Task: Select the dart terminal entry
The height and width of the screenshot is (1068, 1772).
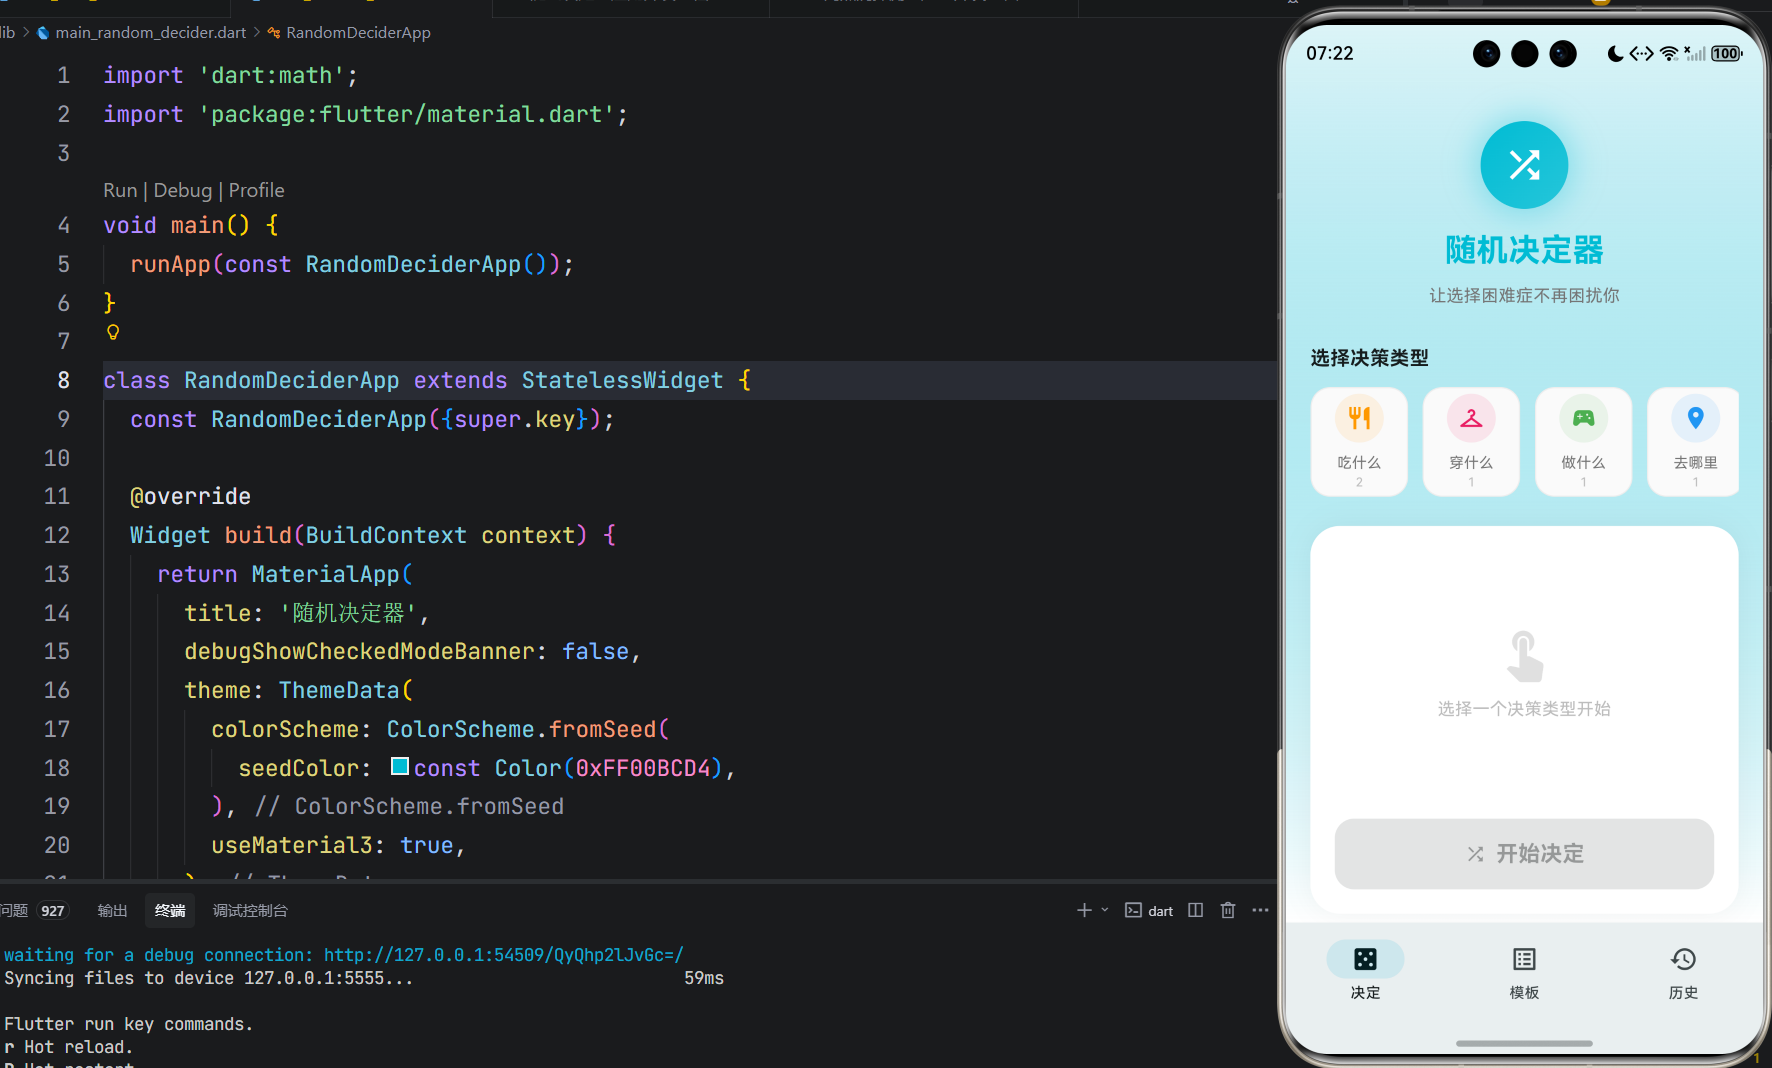Action: click(1149, 911)
